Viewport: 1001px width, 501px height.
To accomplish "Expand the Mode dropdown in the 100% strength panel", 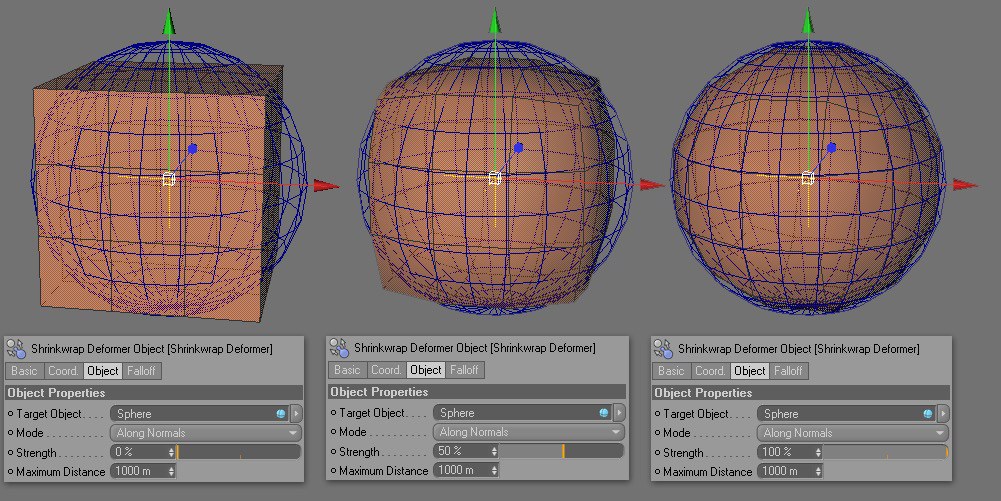I will coord(852,433).
